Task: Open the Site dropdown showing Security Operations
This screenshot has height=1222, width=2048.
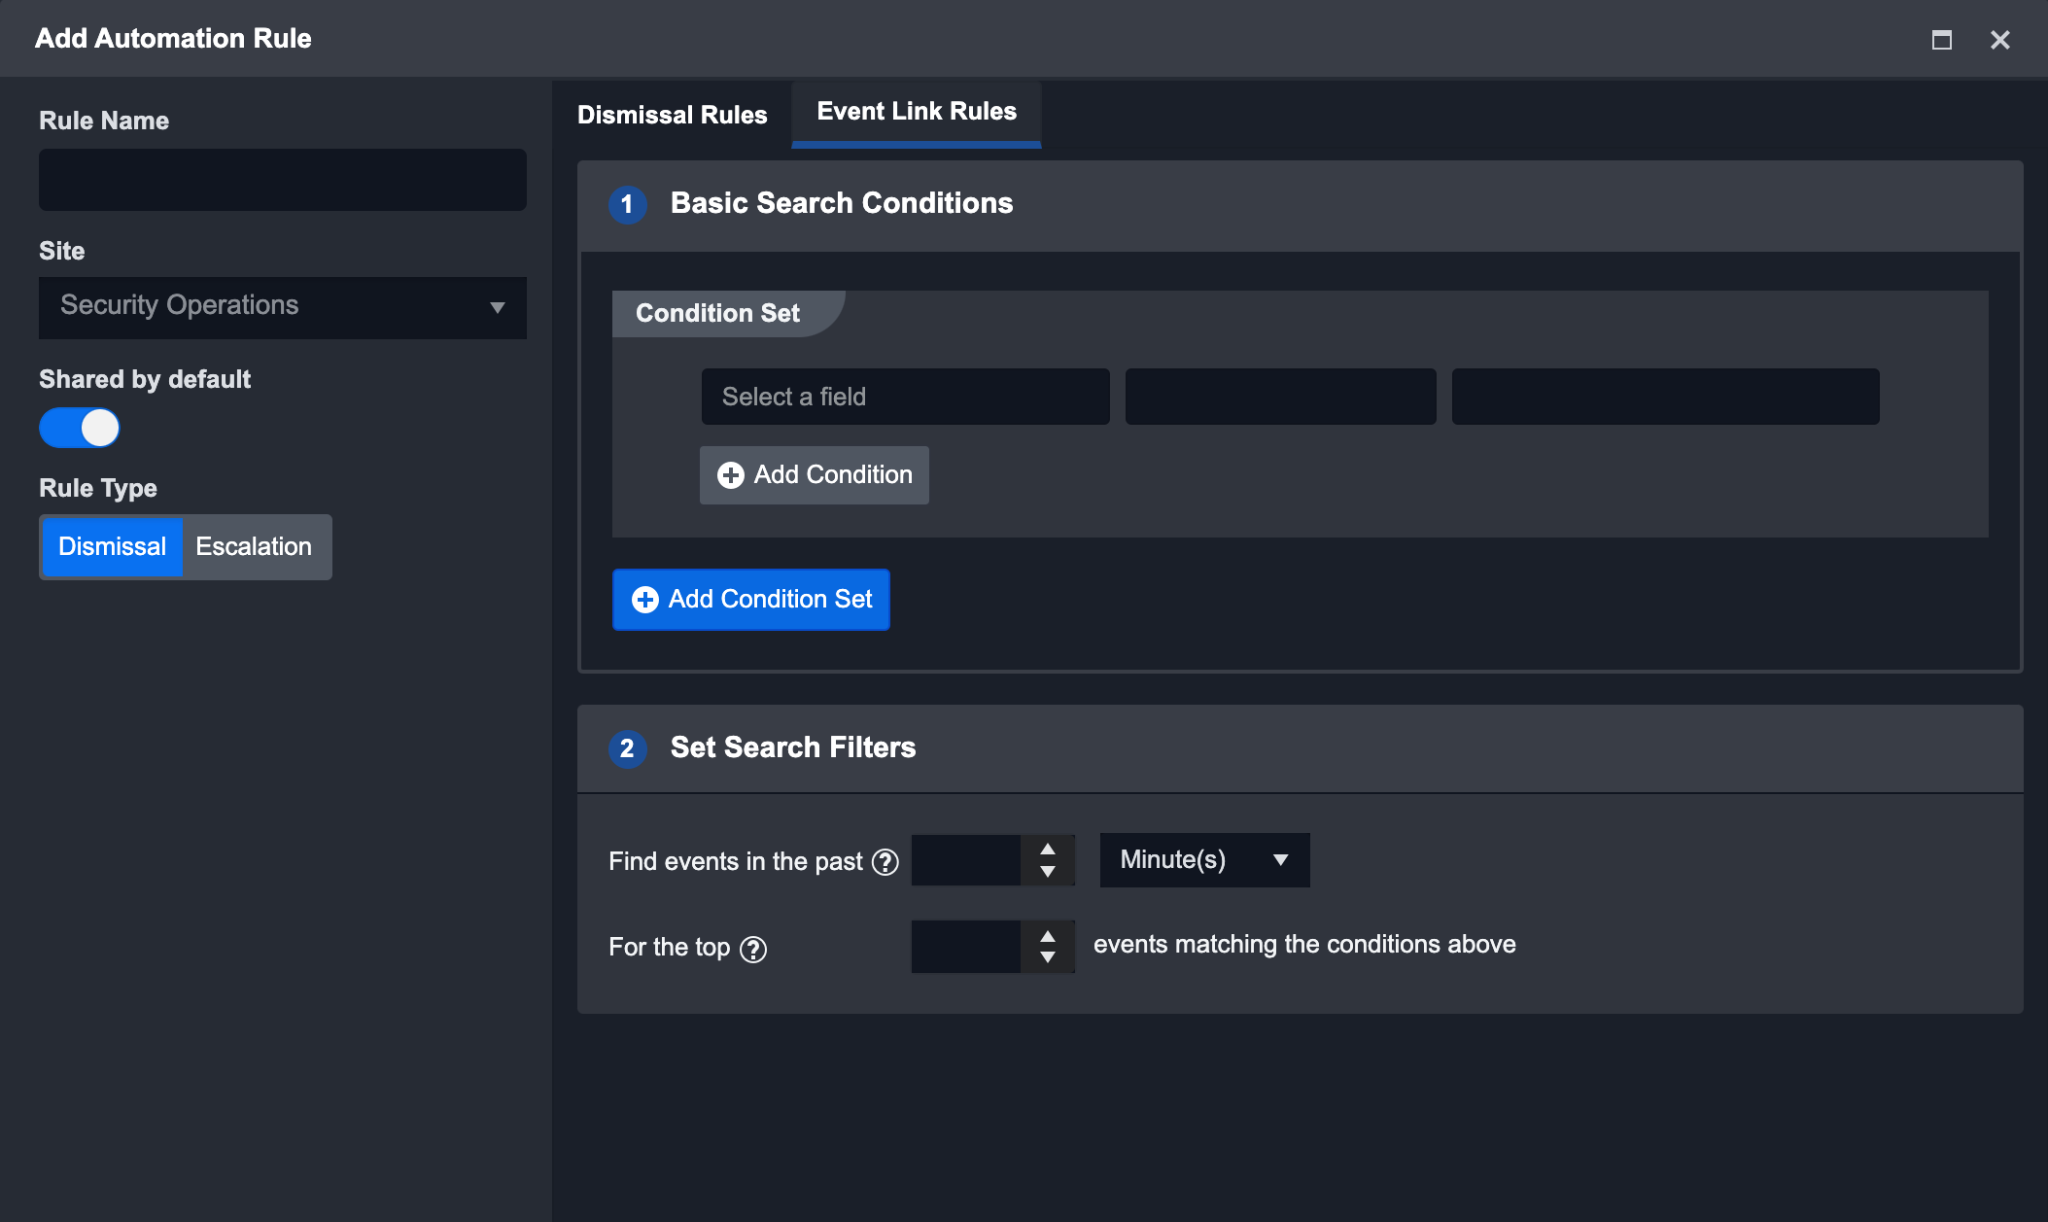Action: click(x=282, y=307)
